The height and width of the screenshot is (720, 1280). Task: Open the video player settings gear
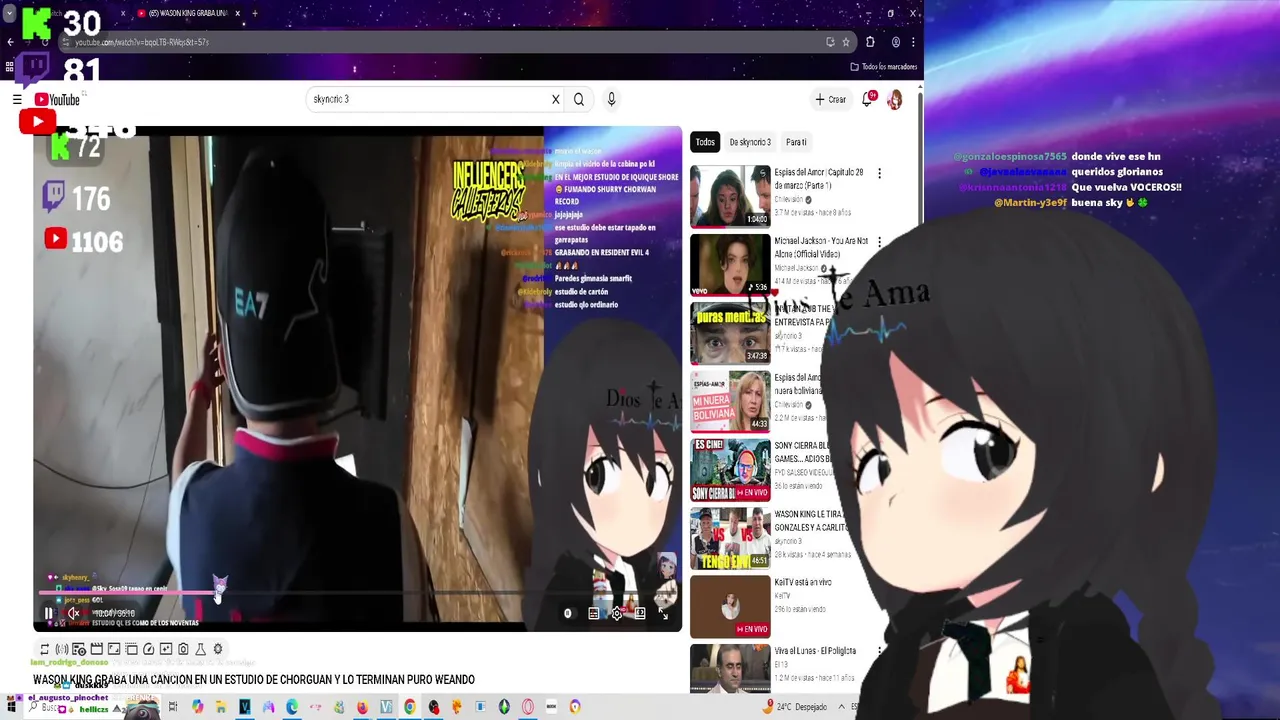[x=617, y=614]
